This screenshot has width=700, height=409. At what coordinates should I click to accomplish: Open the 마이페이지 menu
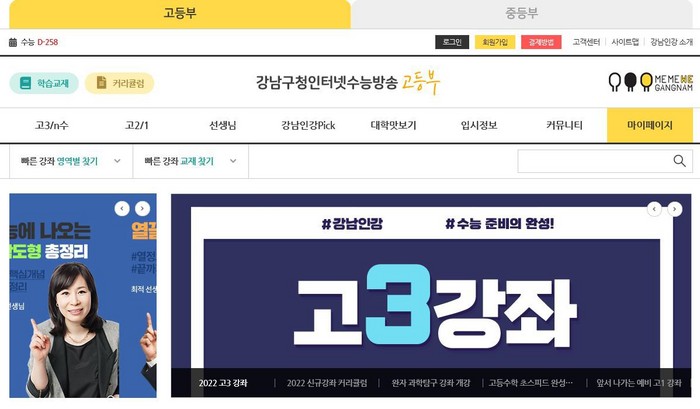pyautogui.click(x=650, y=125)
